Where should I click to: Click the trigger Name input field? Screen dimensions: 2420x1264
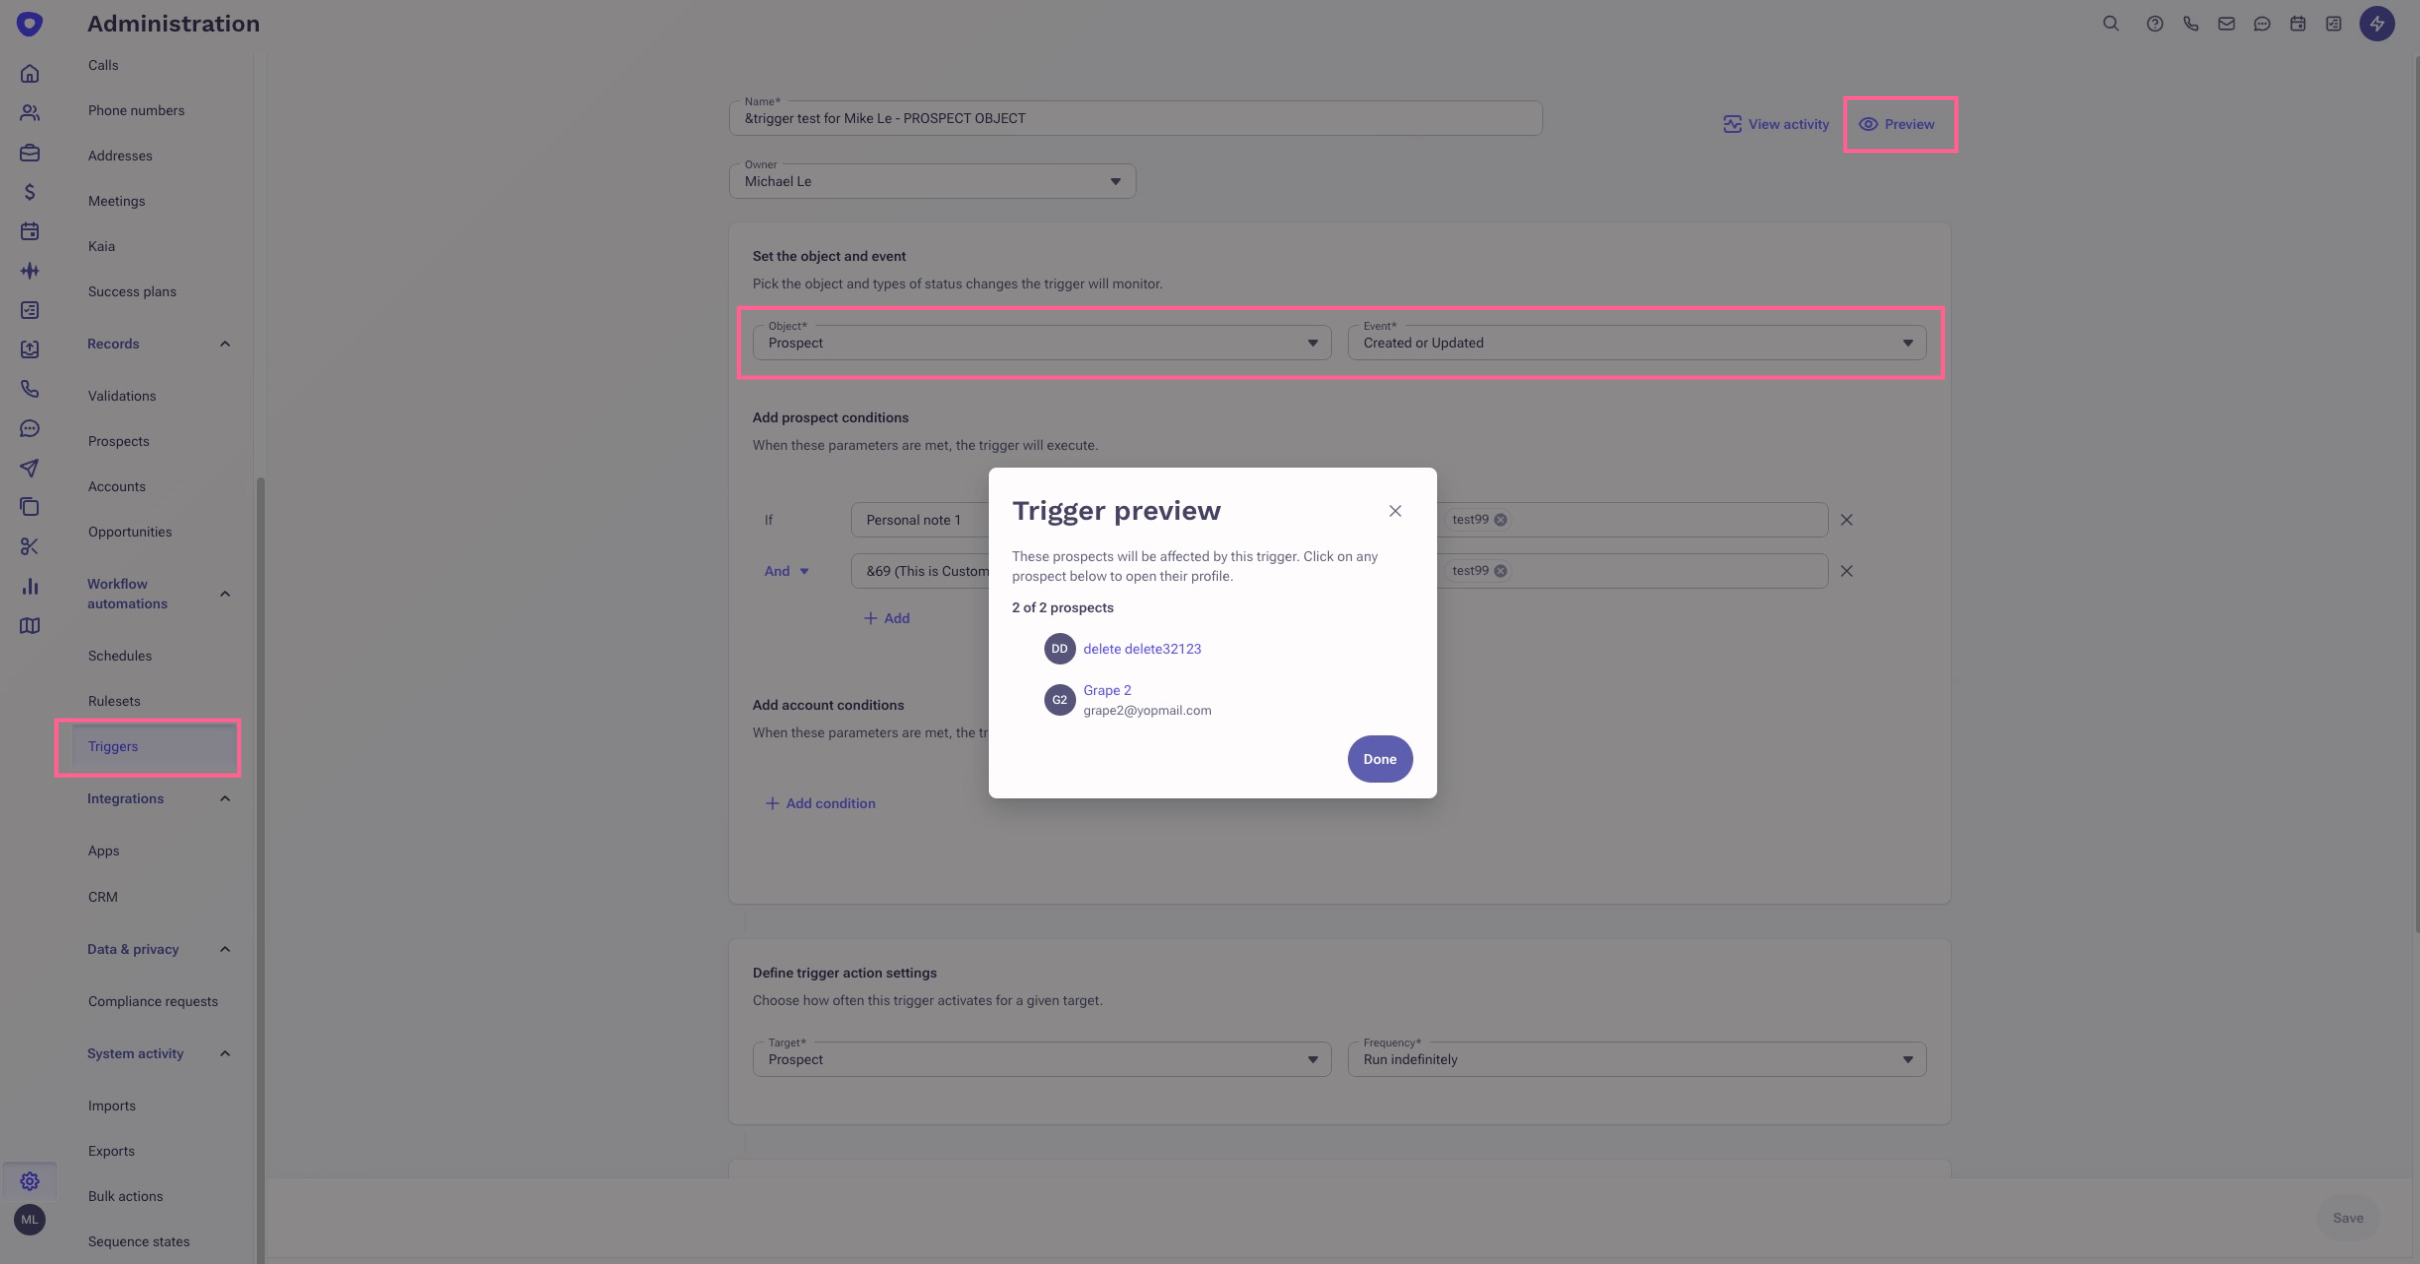coord(1135,119)
